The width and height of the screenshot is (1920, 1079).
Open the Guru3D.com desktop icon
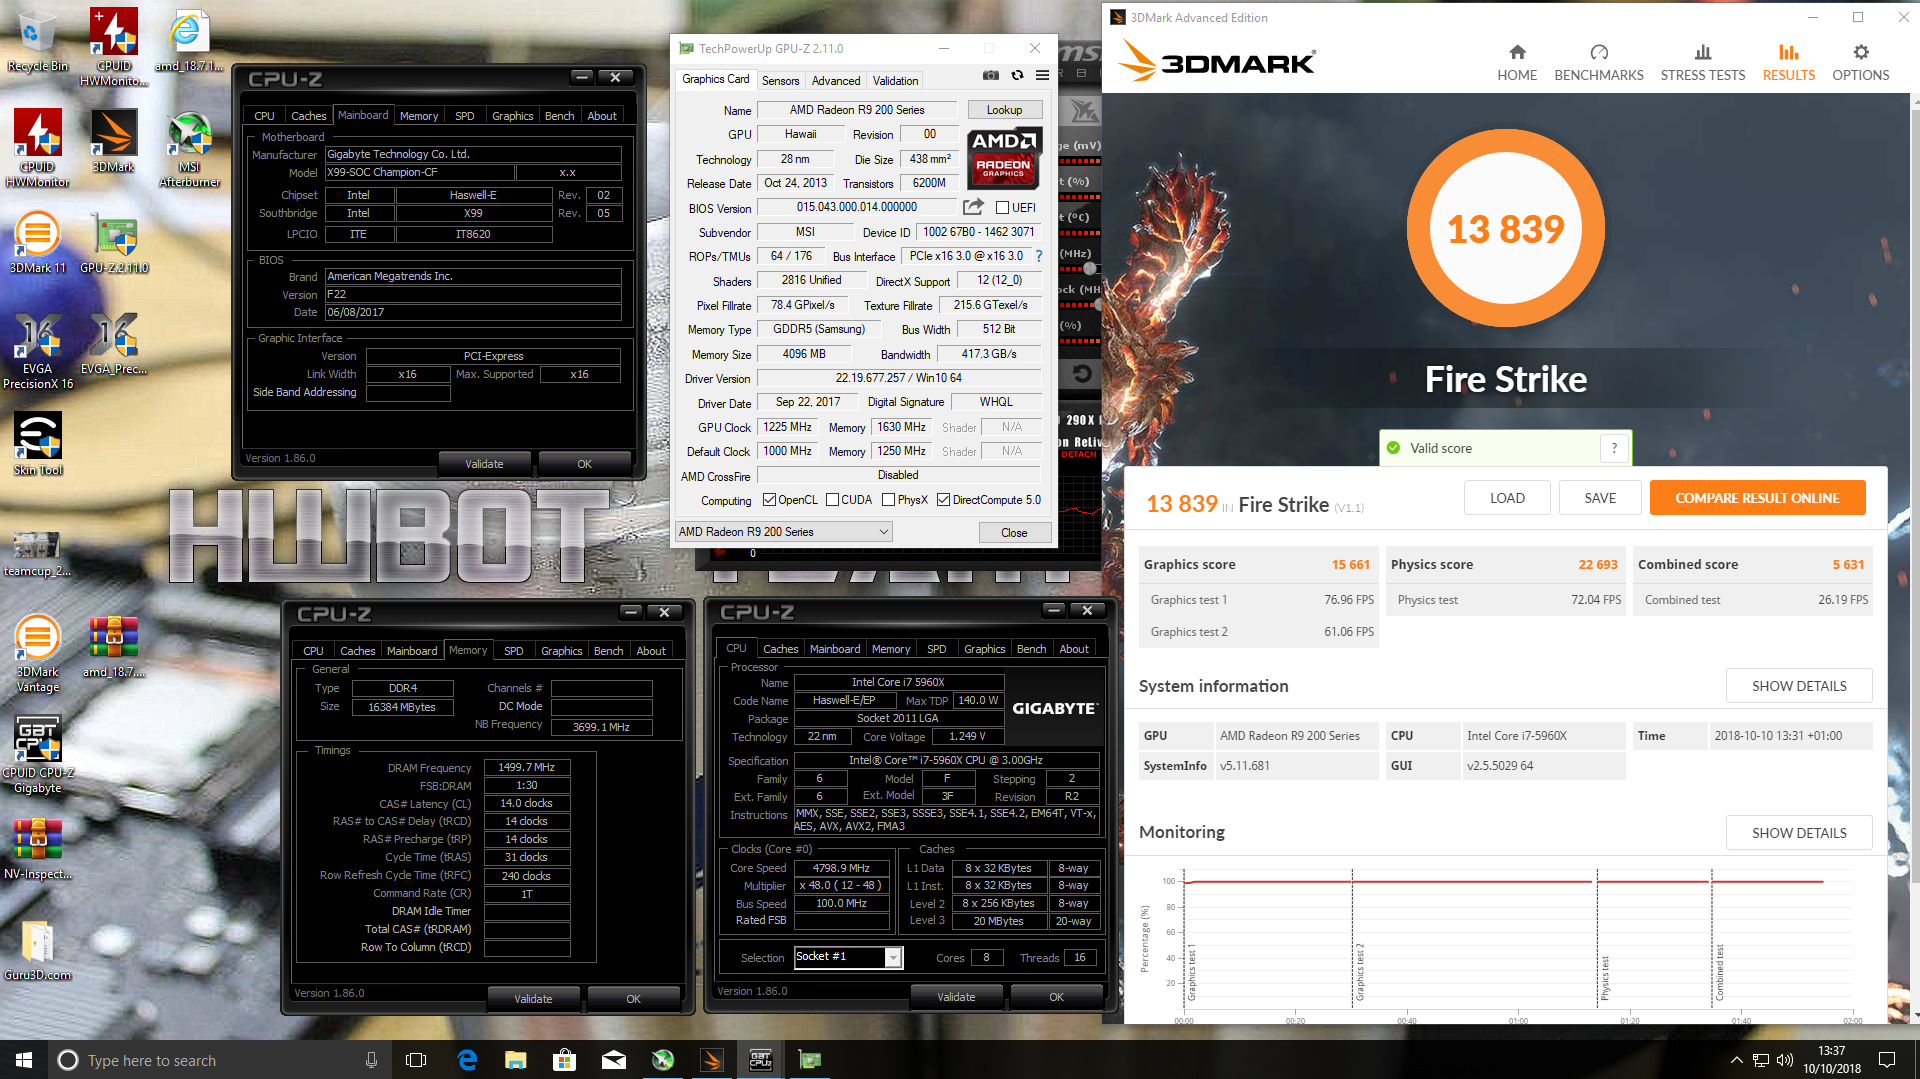coord(37,950)
